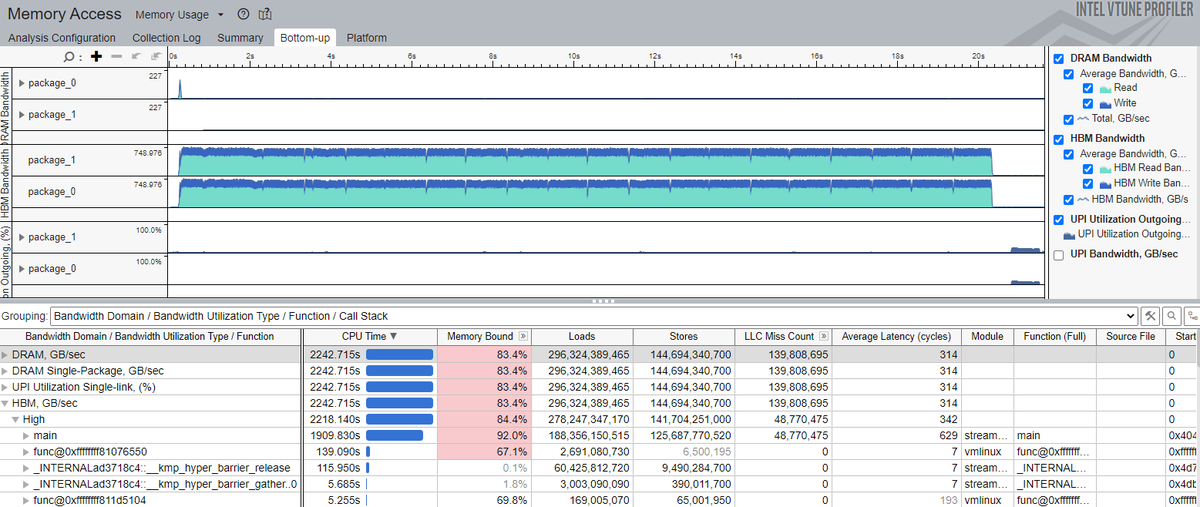This screenshot has height=507, width=1200.
Task: Click the DRAM Write color swatch
Action: [x=1107, y=103]
